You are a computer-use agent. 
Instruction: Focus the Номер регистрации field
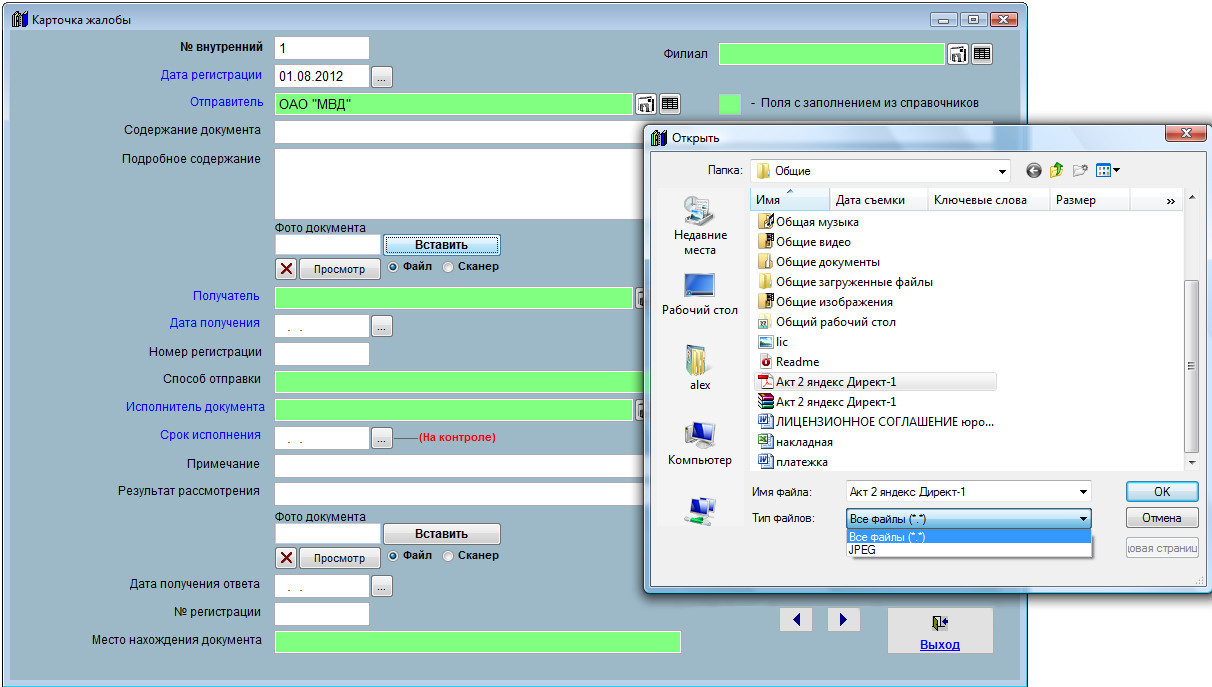[x=322, y=353]
